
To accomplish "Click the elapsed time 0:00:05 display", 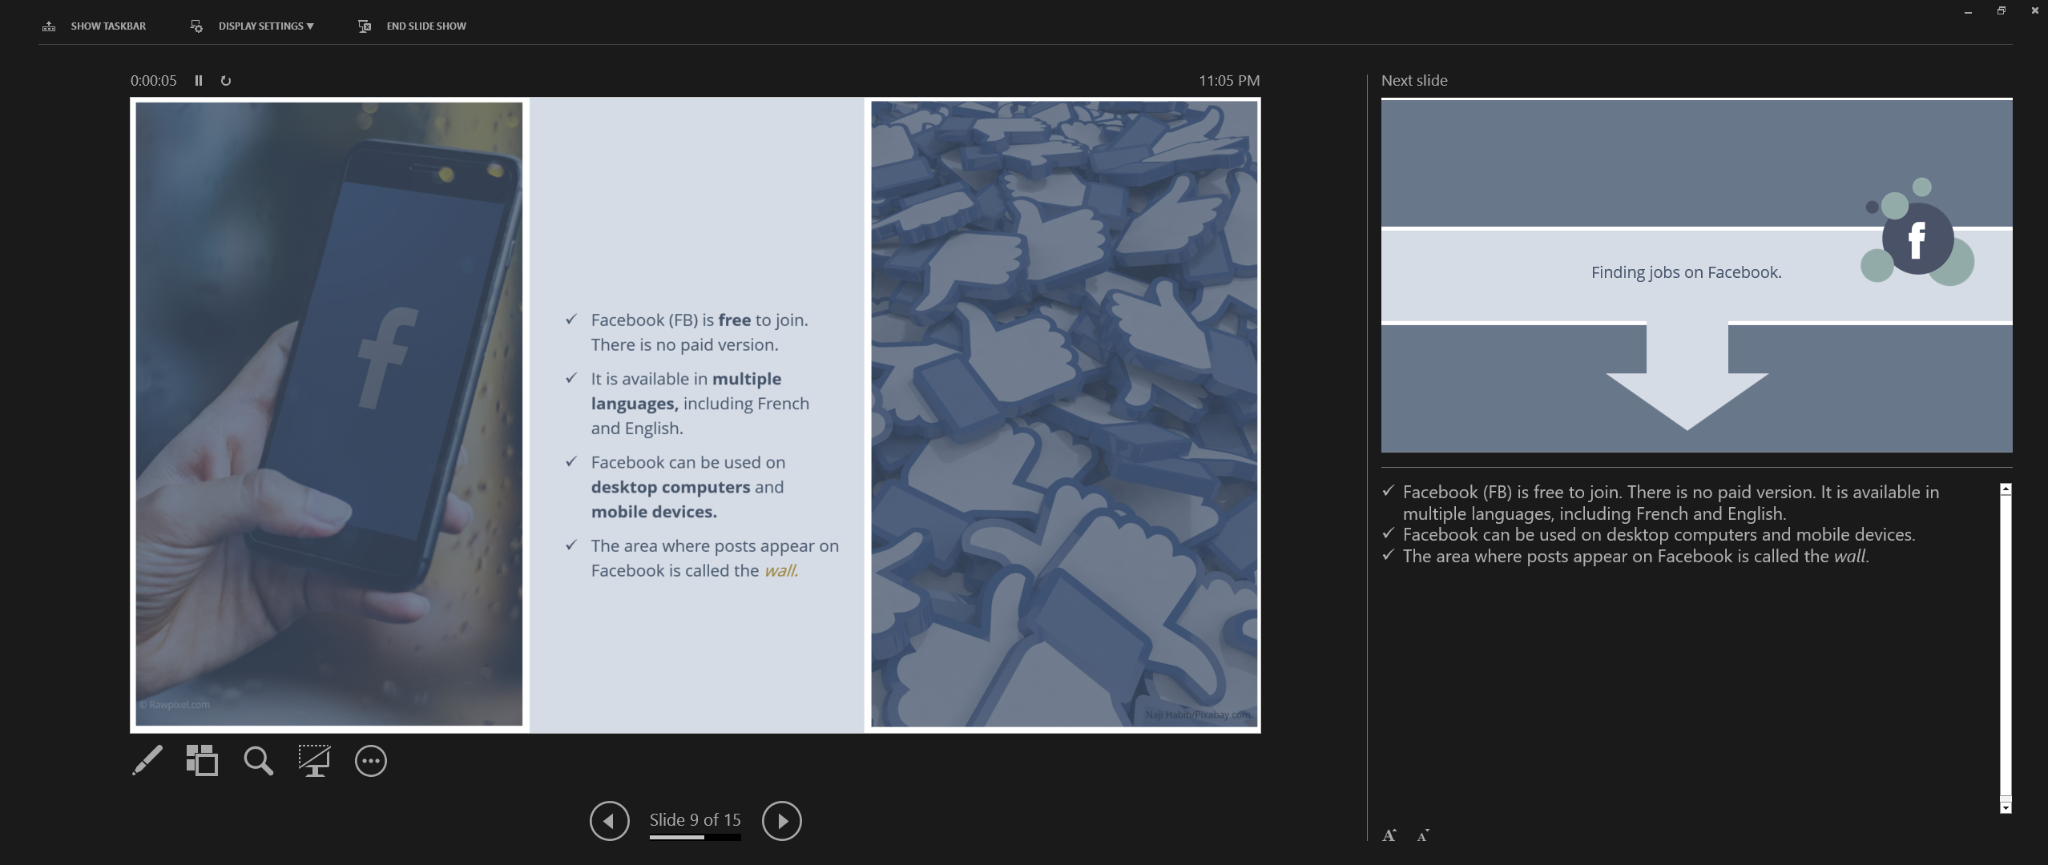I will (x=153, y=81).
